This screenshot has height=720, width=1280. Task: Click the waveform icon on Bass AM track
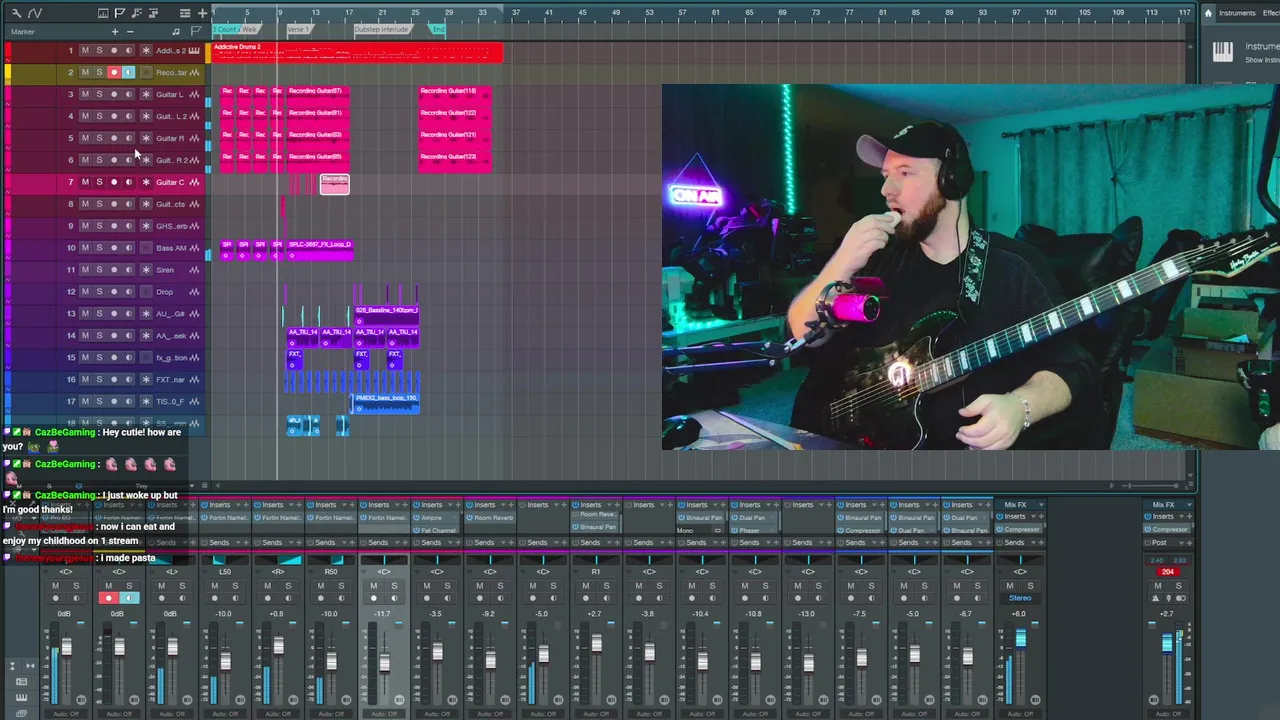(194, 248)
